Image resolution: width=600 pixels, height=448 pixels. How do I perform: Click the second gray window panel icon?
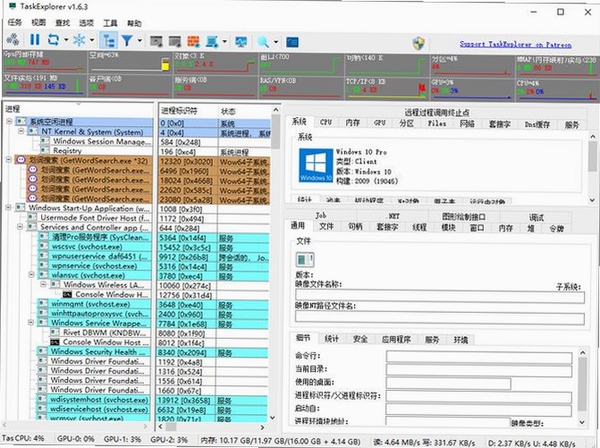(x=174, y=41)
